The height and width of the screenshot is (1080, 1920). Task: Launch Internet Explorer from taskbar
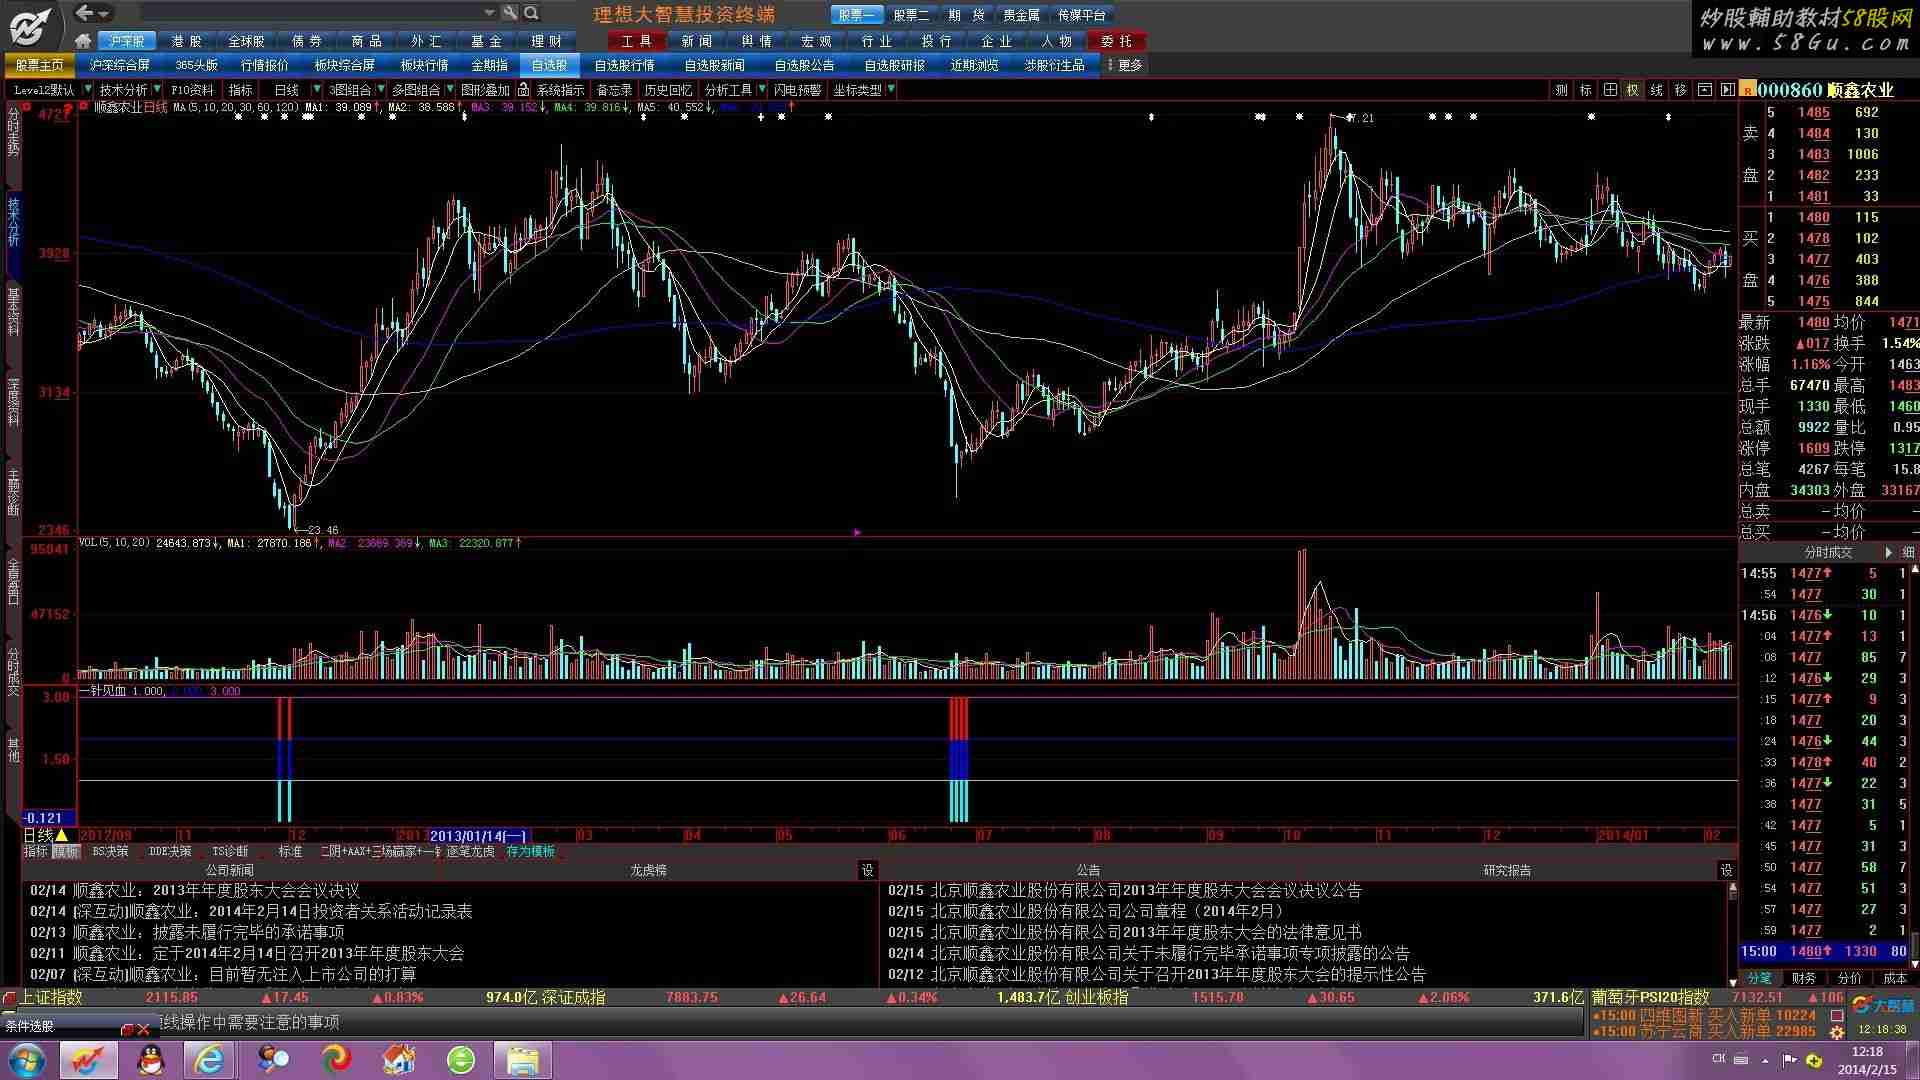tap(209, 1060)
